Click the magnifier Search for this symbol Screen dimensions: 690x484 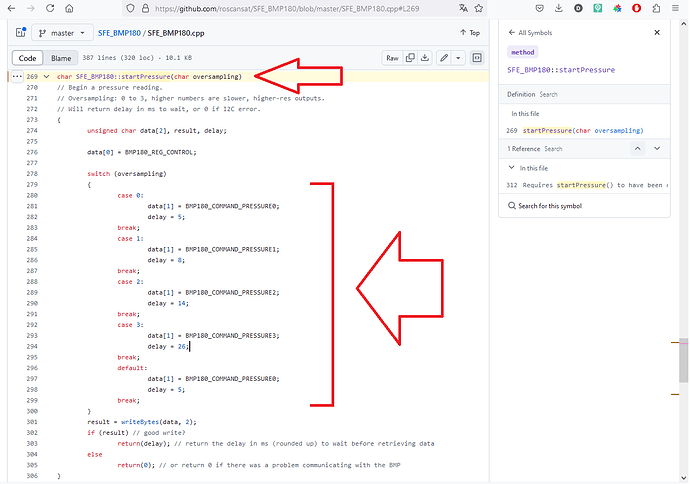coord(545,206)
